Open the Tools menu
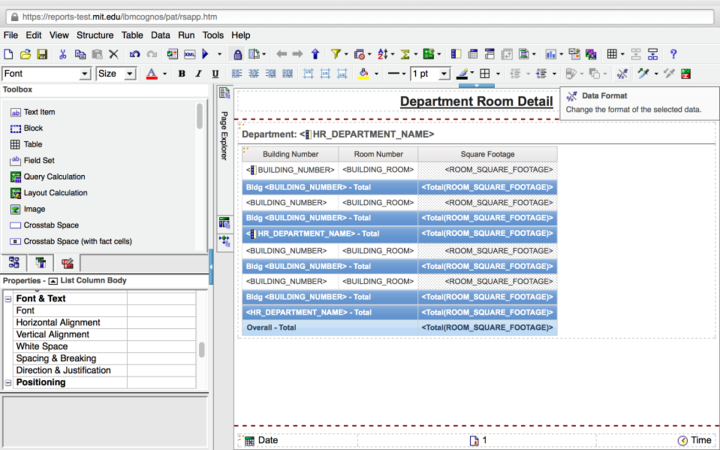This screenshot has width=720, height=450. 213,35
